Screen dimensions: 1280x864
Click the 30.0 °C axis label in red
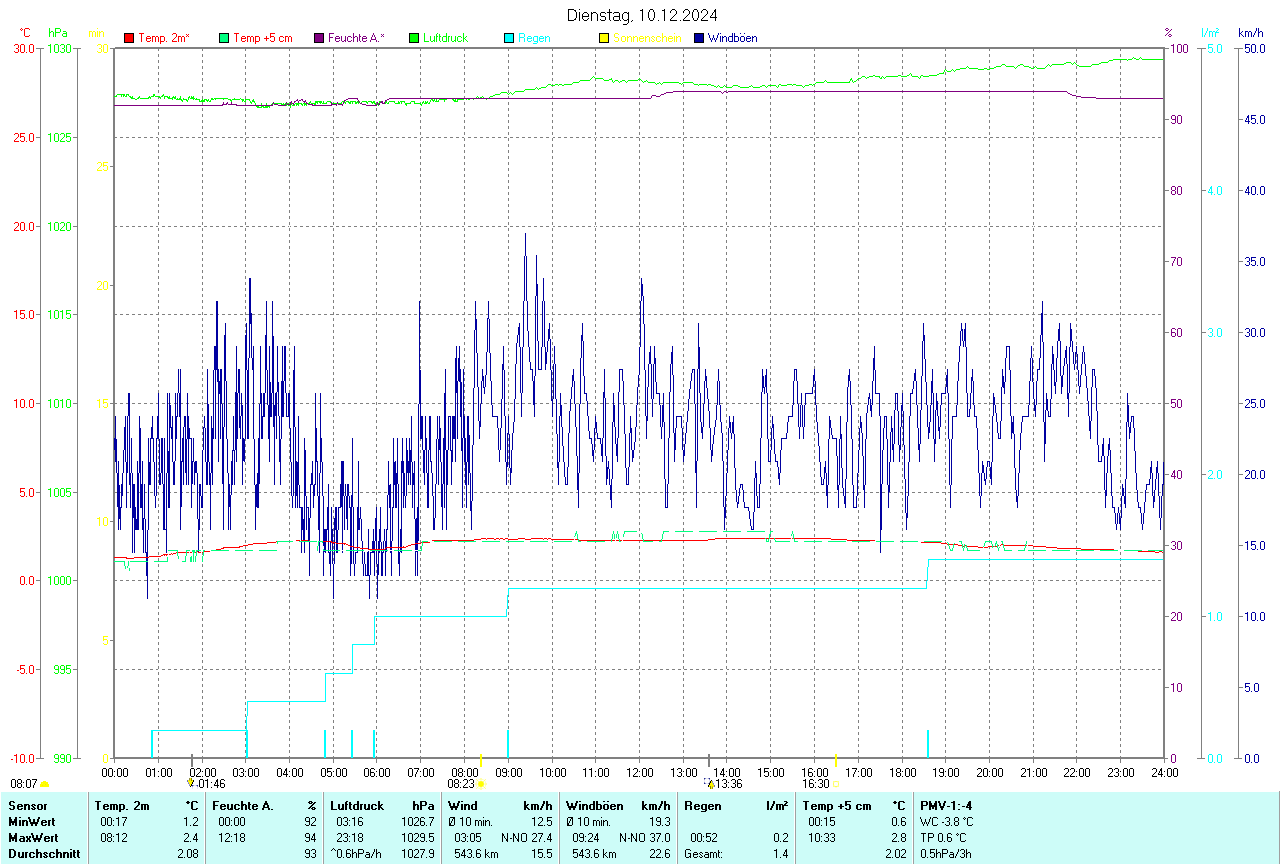pos(24,48)
